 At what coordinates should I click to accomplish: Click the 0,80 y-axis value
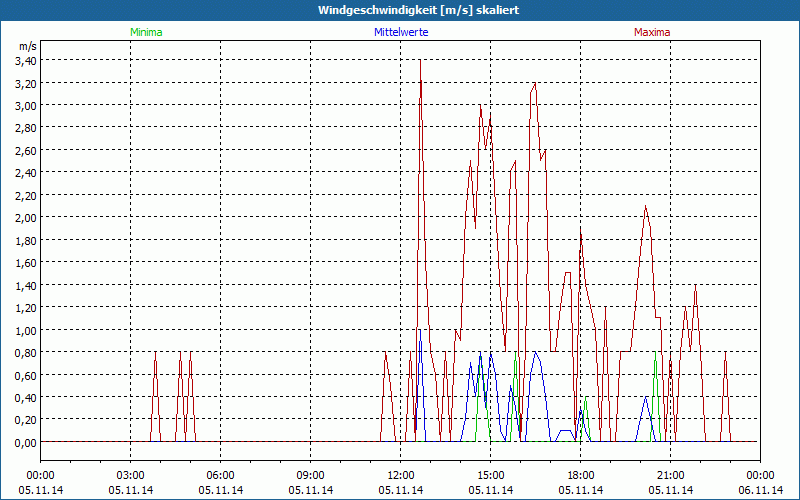(x=26, y=353)
